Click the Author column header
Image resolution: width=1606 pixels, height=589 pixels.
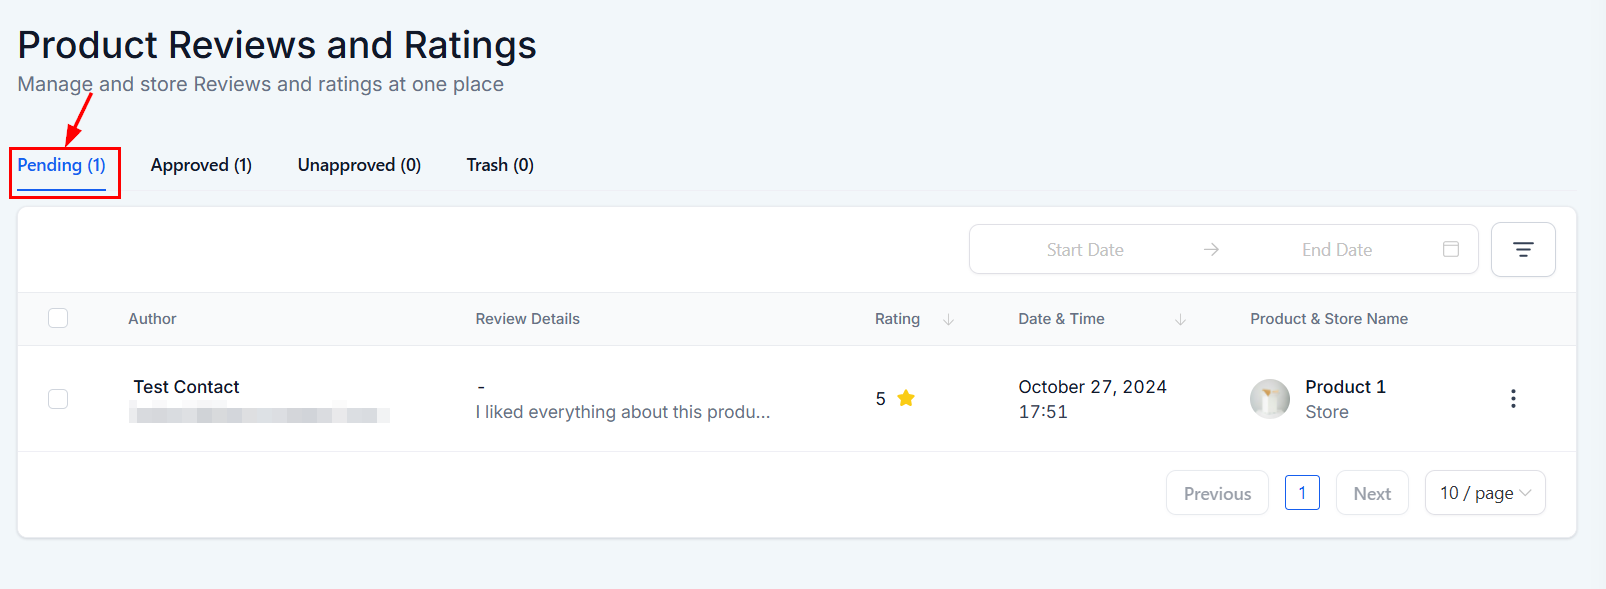coord(152,319)
